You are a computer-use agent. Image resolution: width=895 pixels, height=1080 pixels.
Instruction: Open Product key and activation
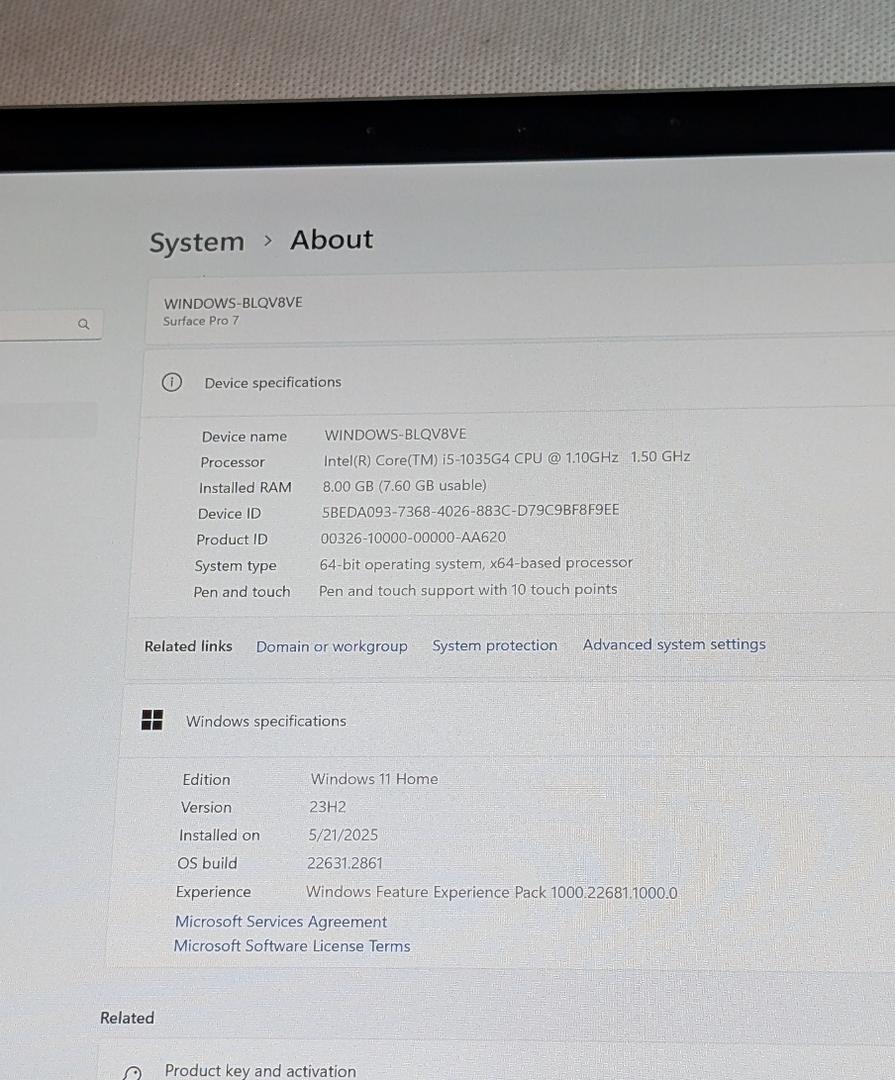click(x=260, y=1070)
